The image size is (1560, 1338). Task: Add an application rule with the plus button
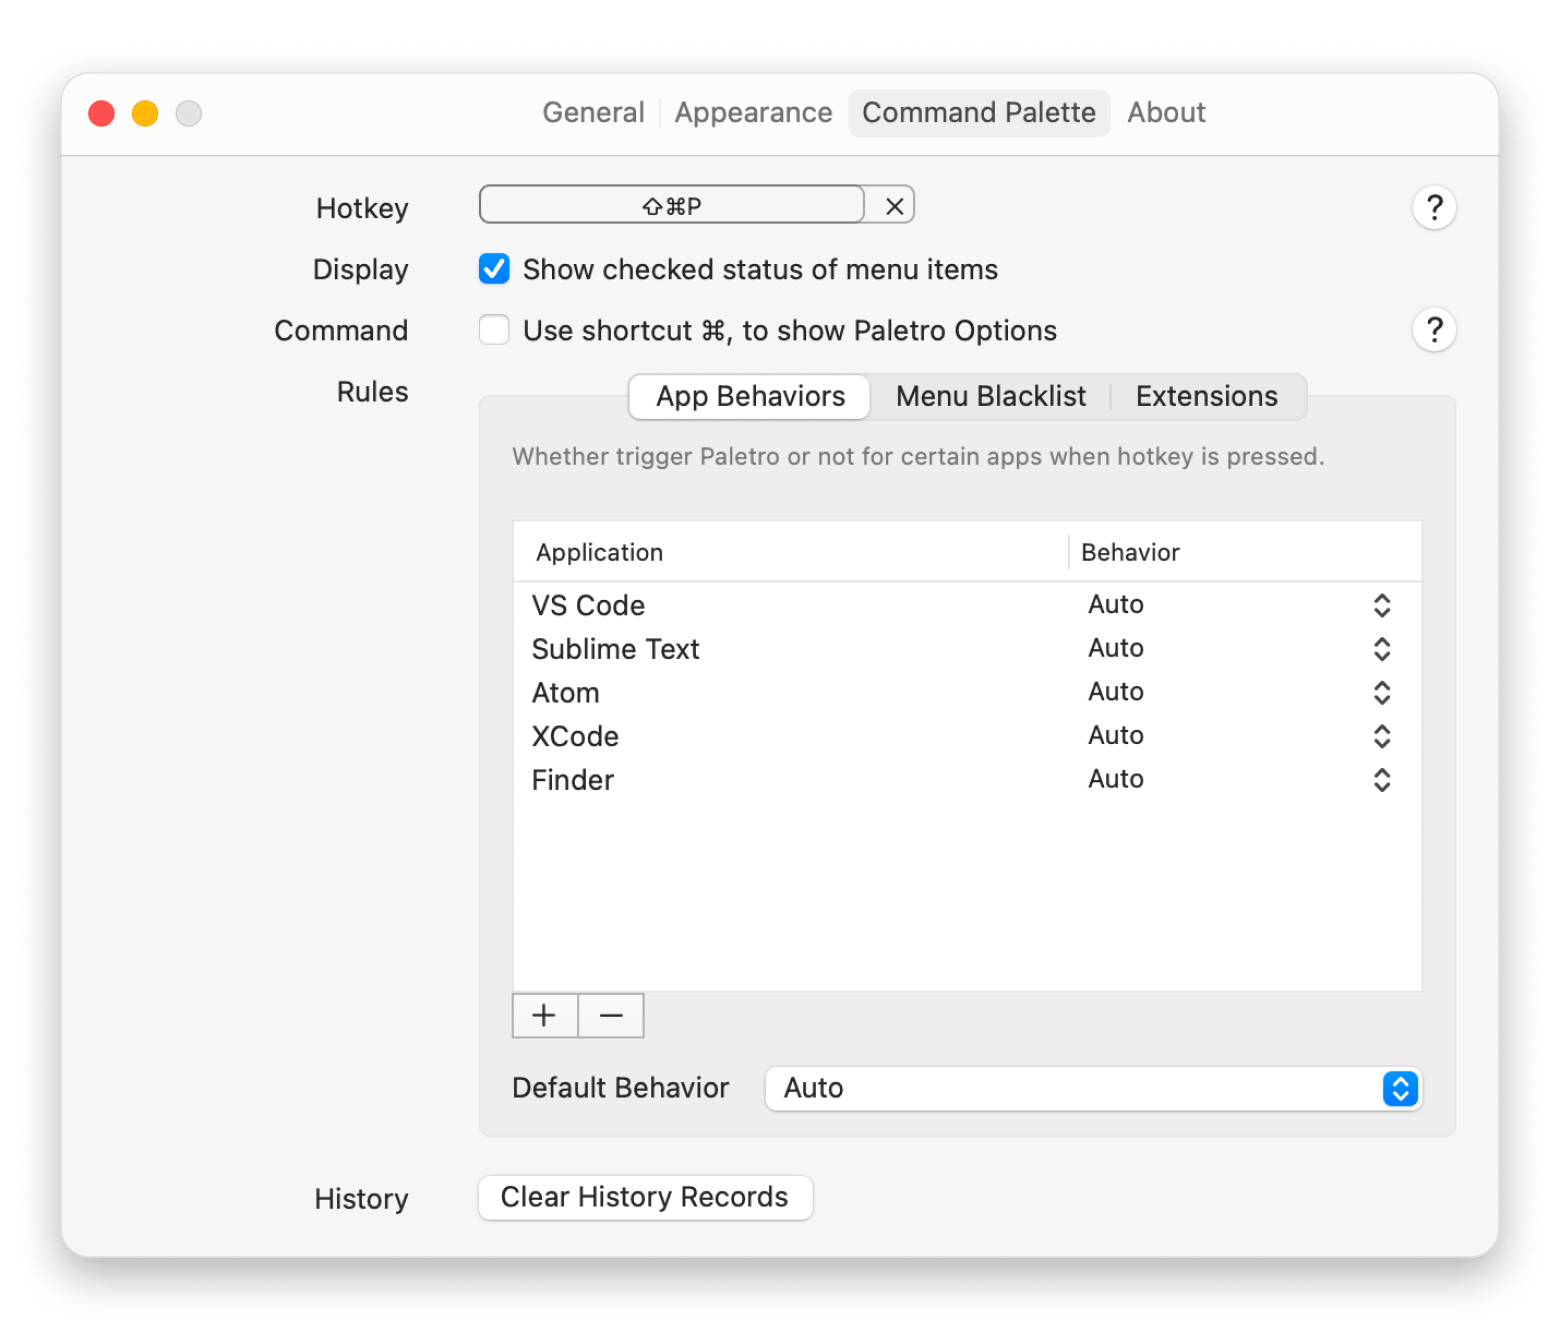[544, 1016]
